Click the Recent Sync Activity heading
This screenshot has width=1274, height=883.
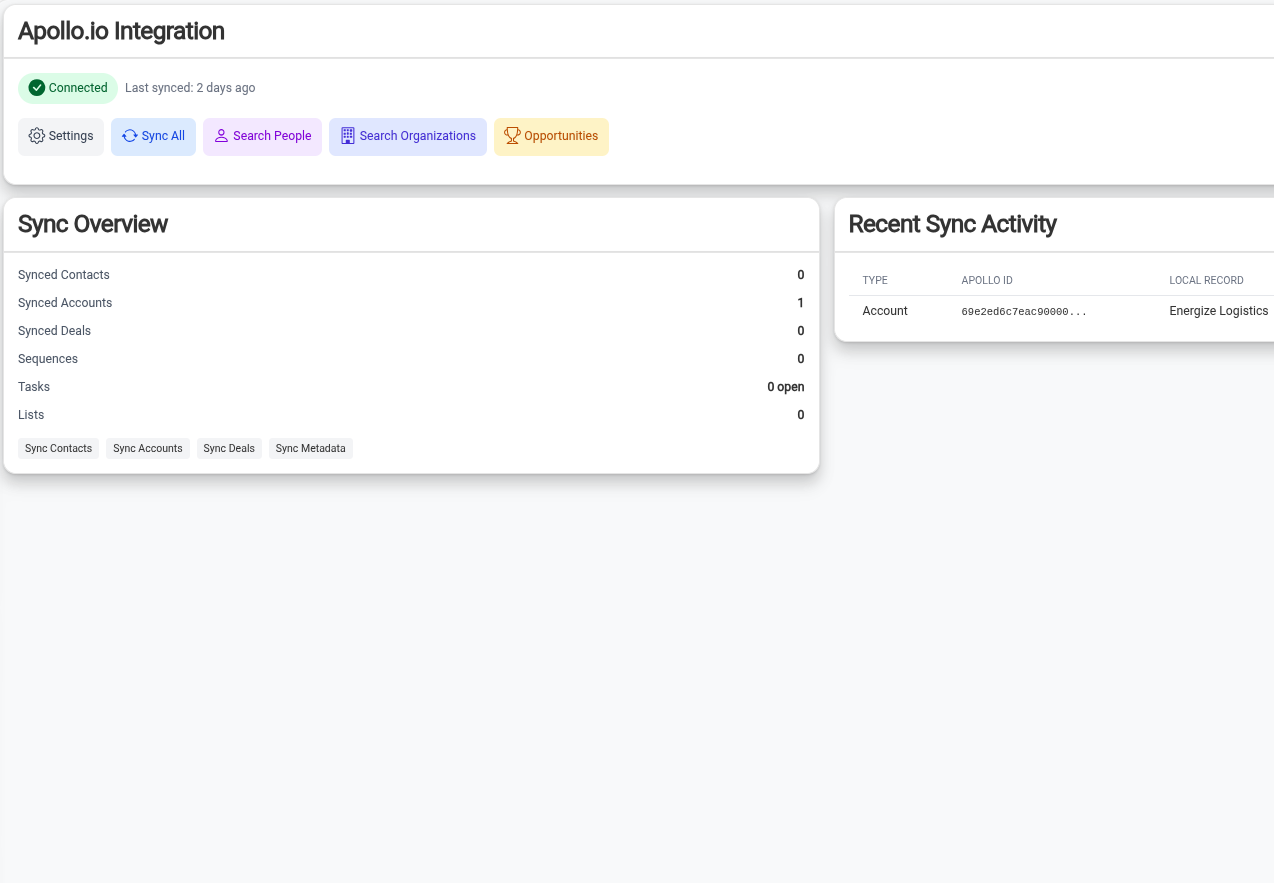pos(952,224)
